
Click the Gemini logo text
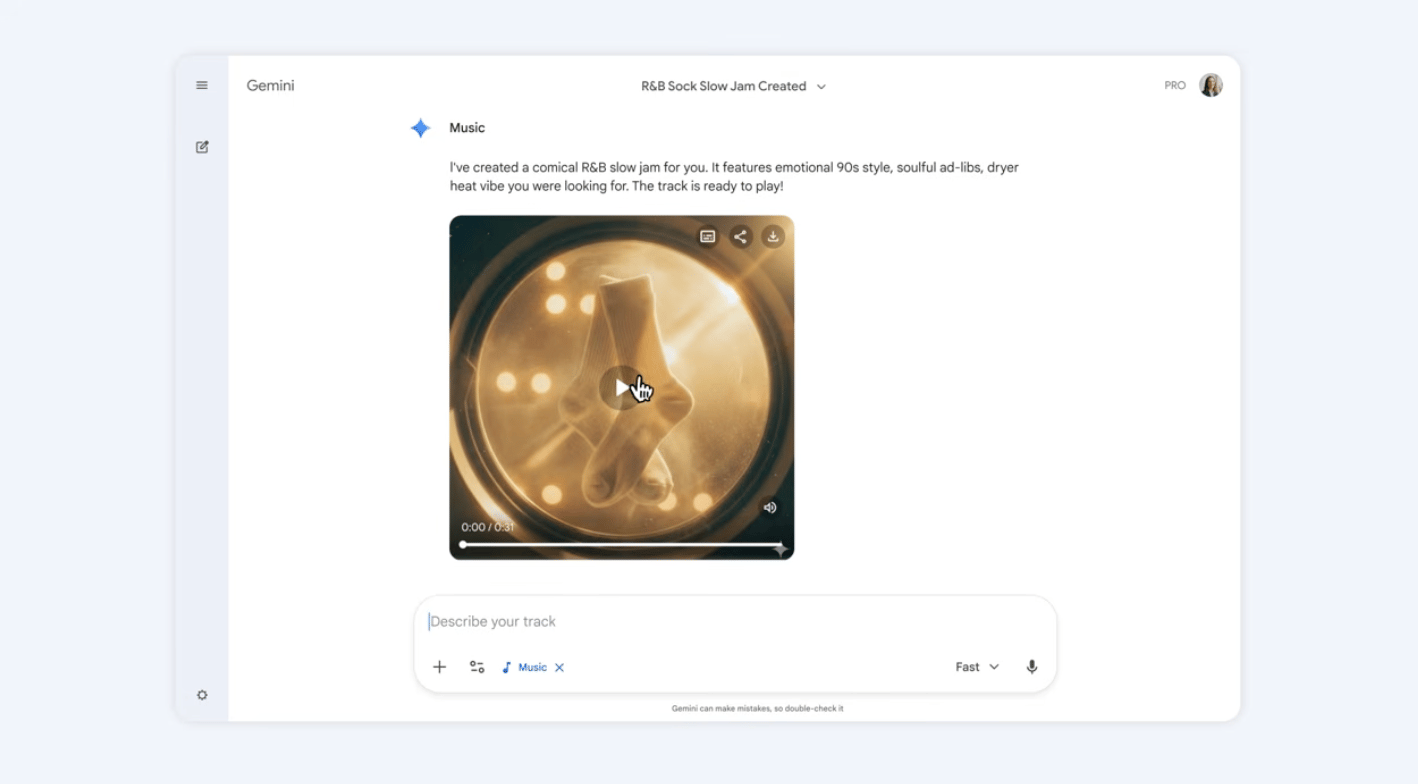coord(270,86)
